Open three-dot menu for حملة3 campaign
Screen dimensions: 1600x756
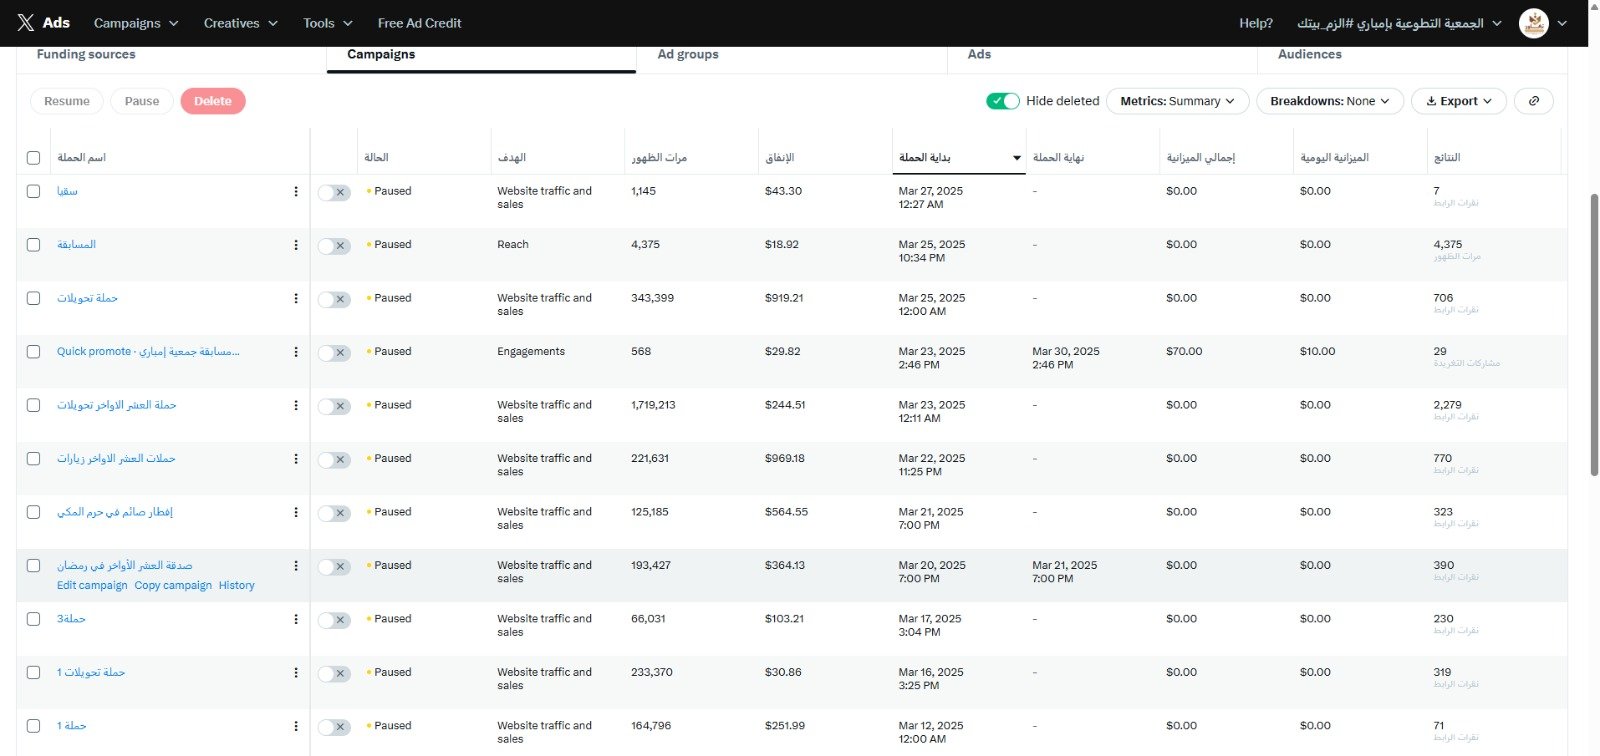click(296, 619)
